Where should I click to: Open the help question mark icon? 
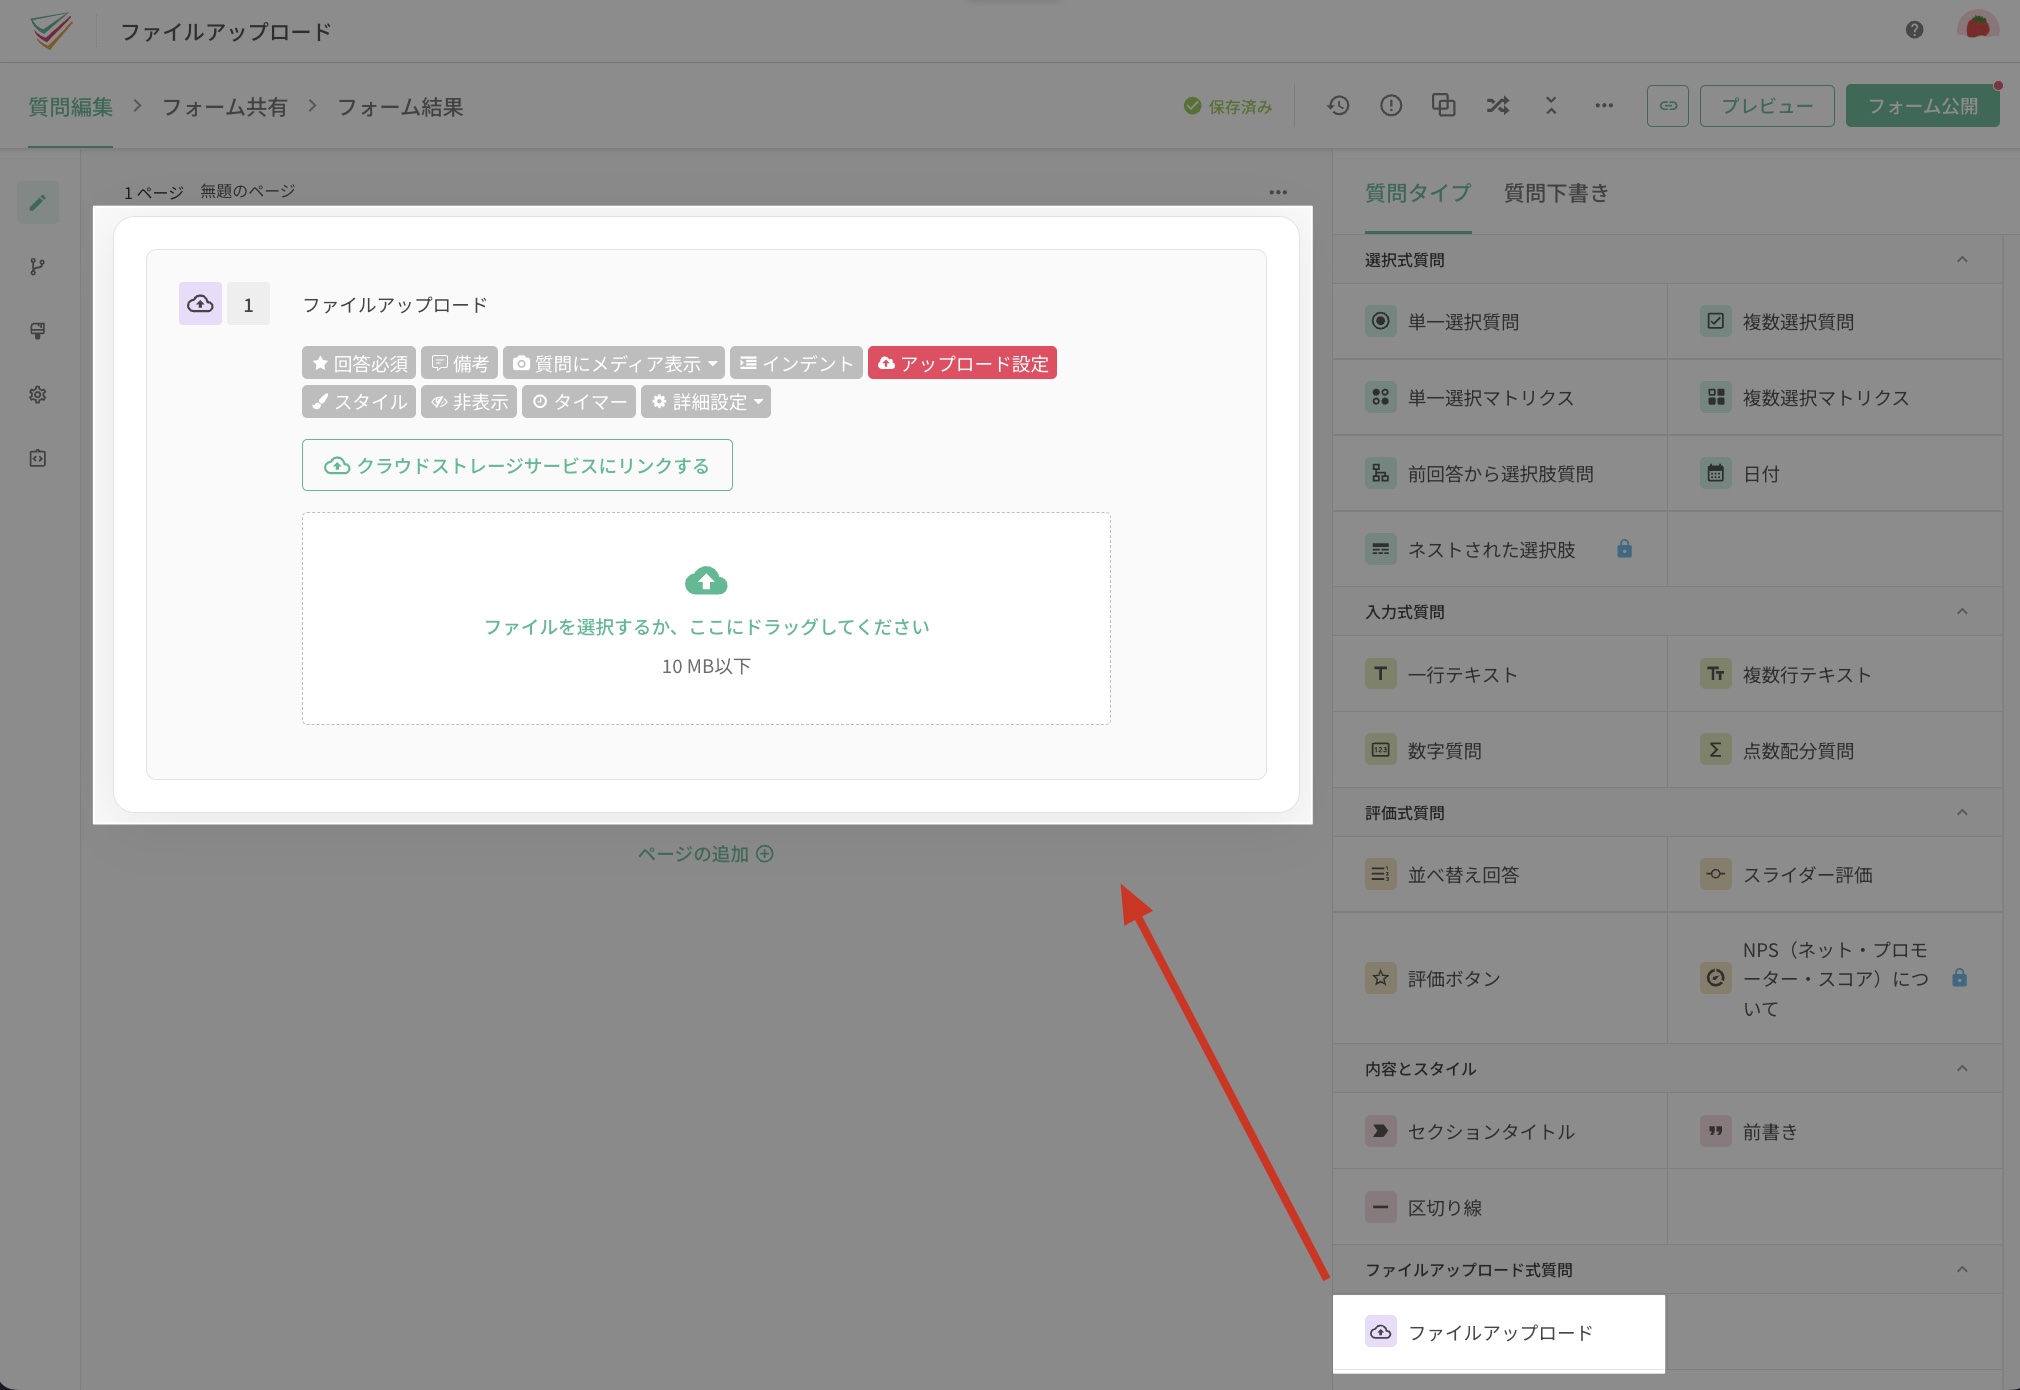point(1914,30)
